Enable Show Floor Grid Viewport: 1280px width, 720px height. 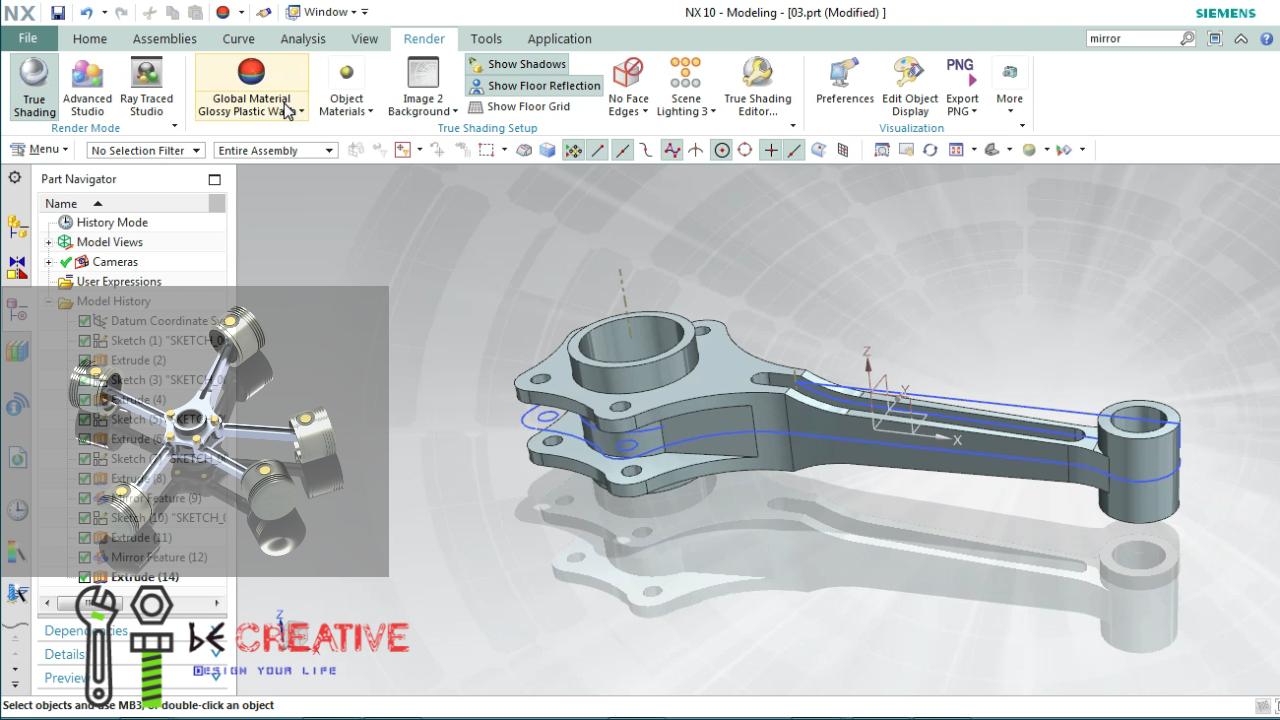[519, 107]
